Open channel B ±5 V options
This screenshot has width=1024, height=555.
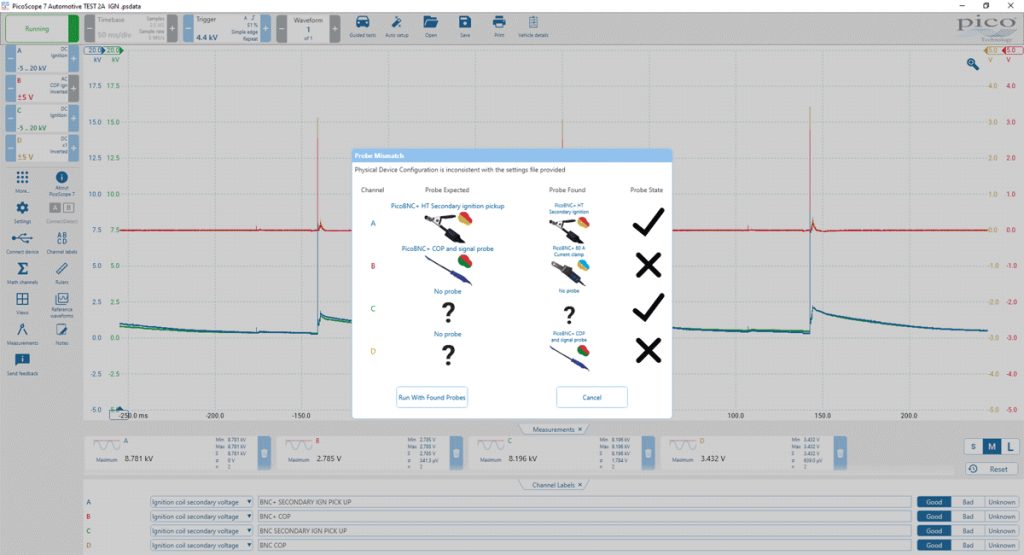tap(42, 89)
